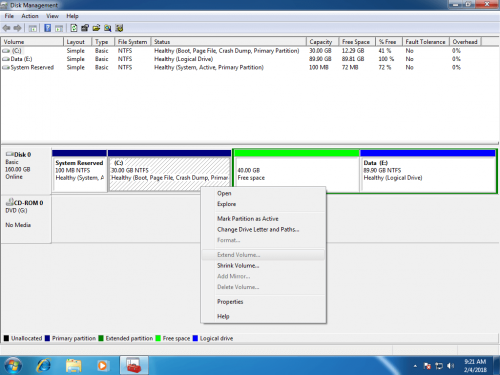Image resolution: width=500 pixels, height=375 pixels.
Task: Select the 40.00 GB Free space block
Action: click(296, 171)
